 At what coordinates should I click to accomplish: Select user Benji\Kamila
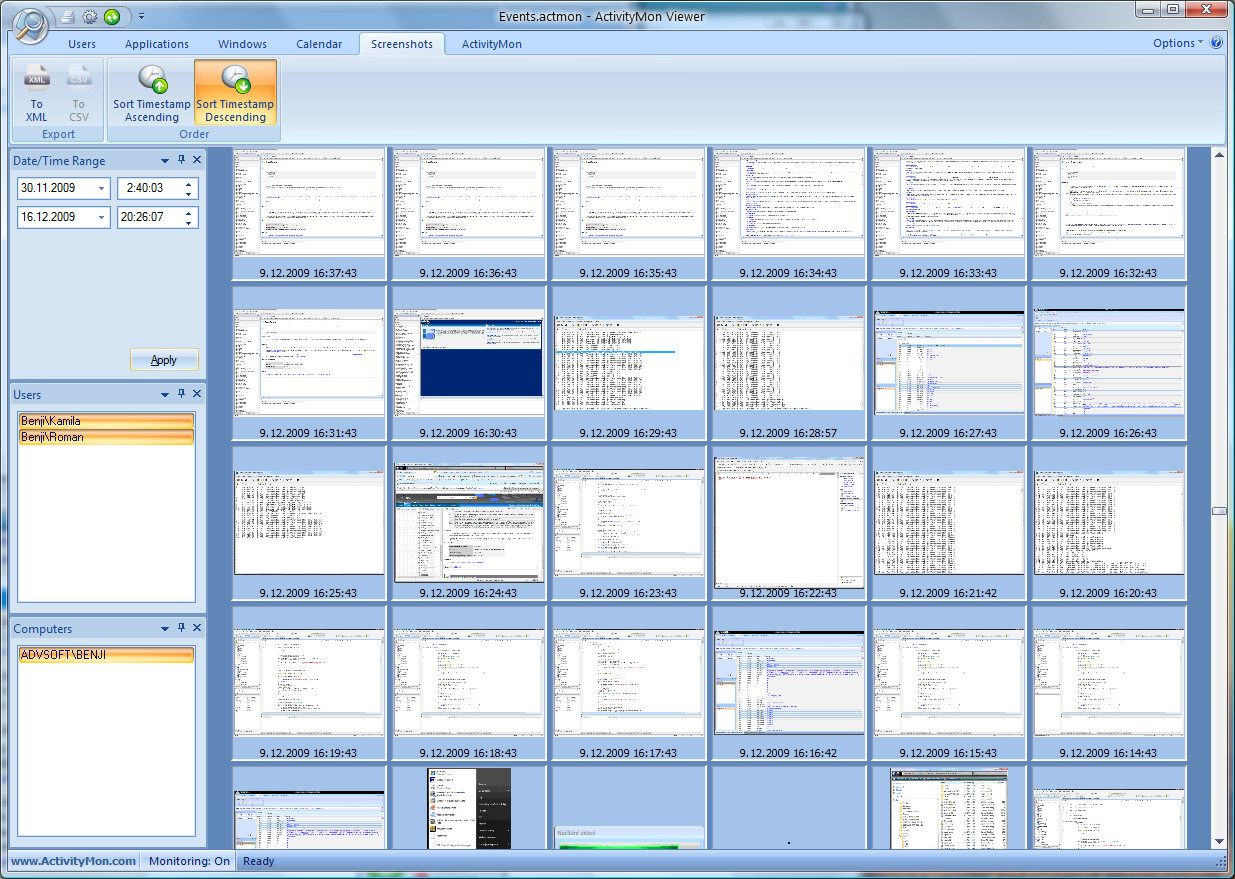105,421
